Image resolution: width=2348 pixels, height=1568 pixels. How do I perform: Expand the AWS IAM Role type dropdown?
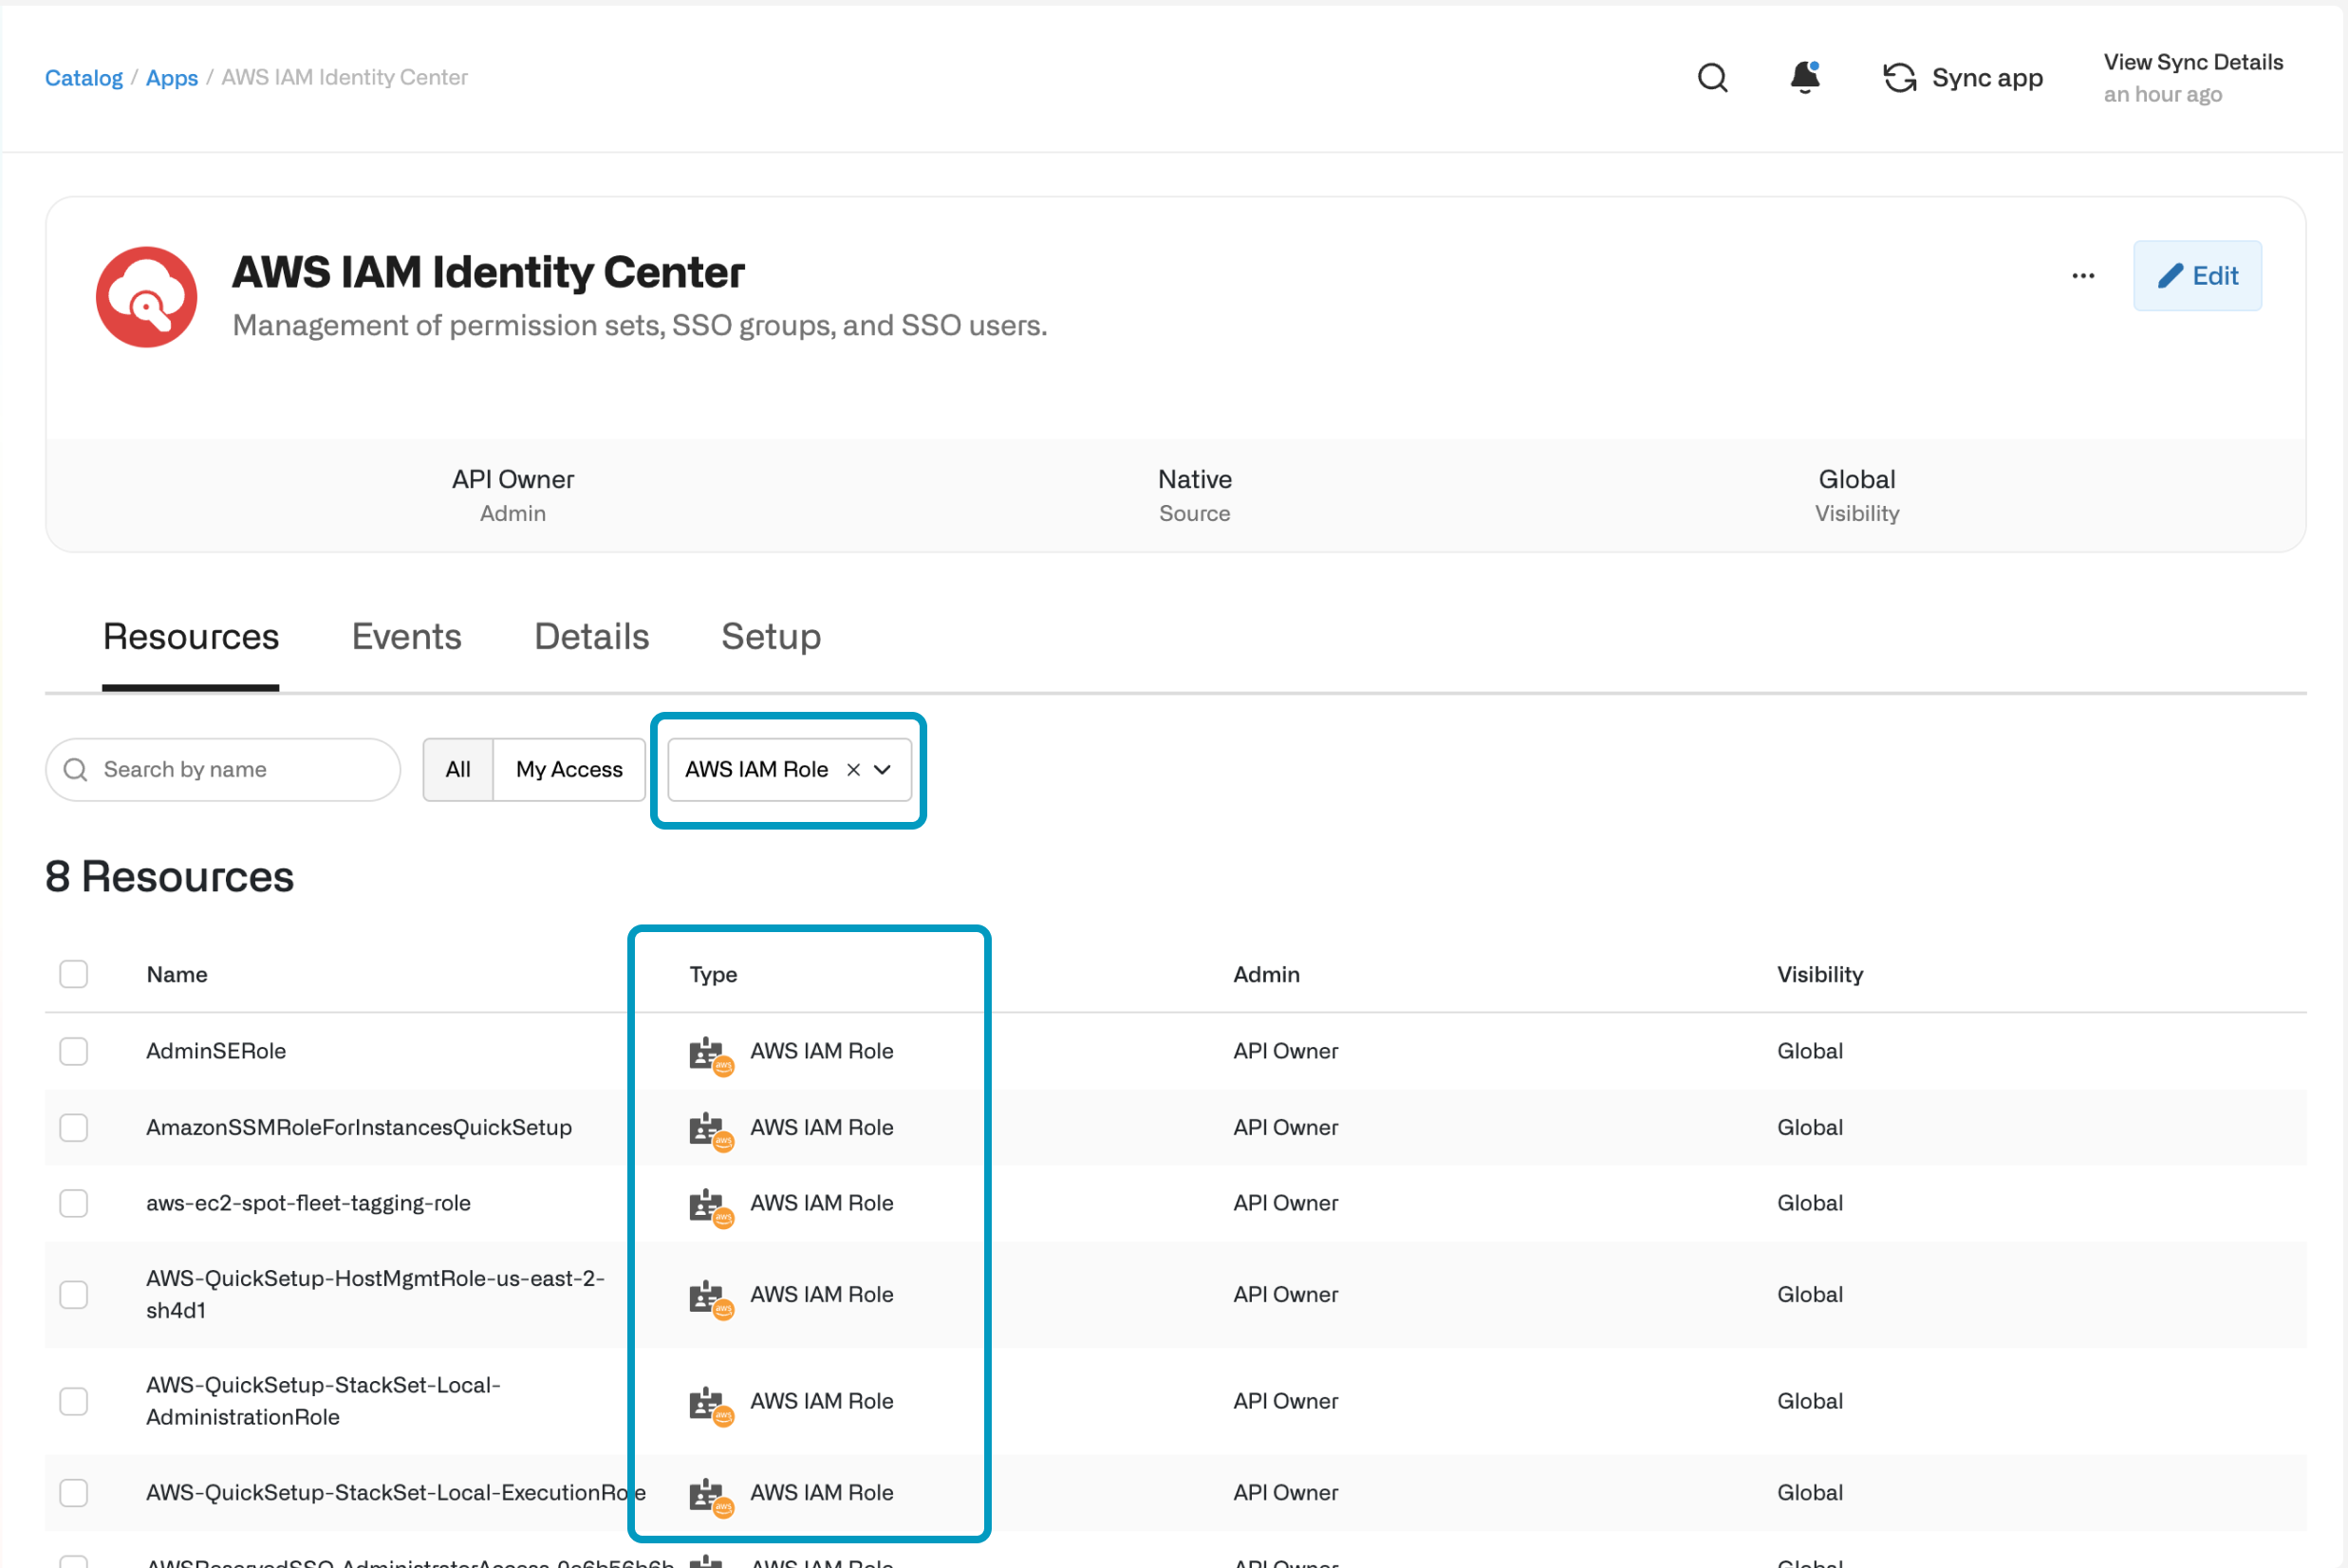pyautogui.click(x=882, y=769)
